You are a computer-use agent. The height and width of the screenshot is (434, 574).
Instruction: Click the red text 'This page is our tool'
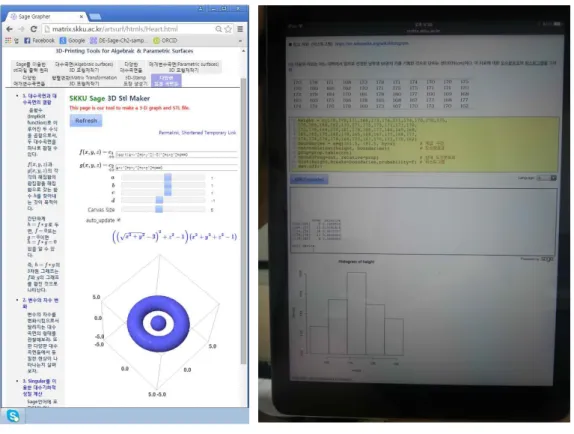(x=130, y=108)
